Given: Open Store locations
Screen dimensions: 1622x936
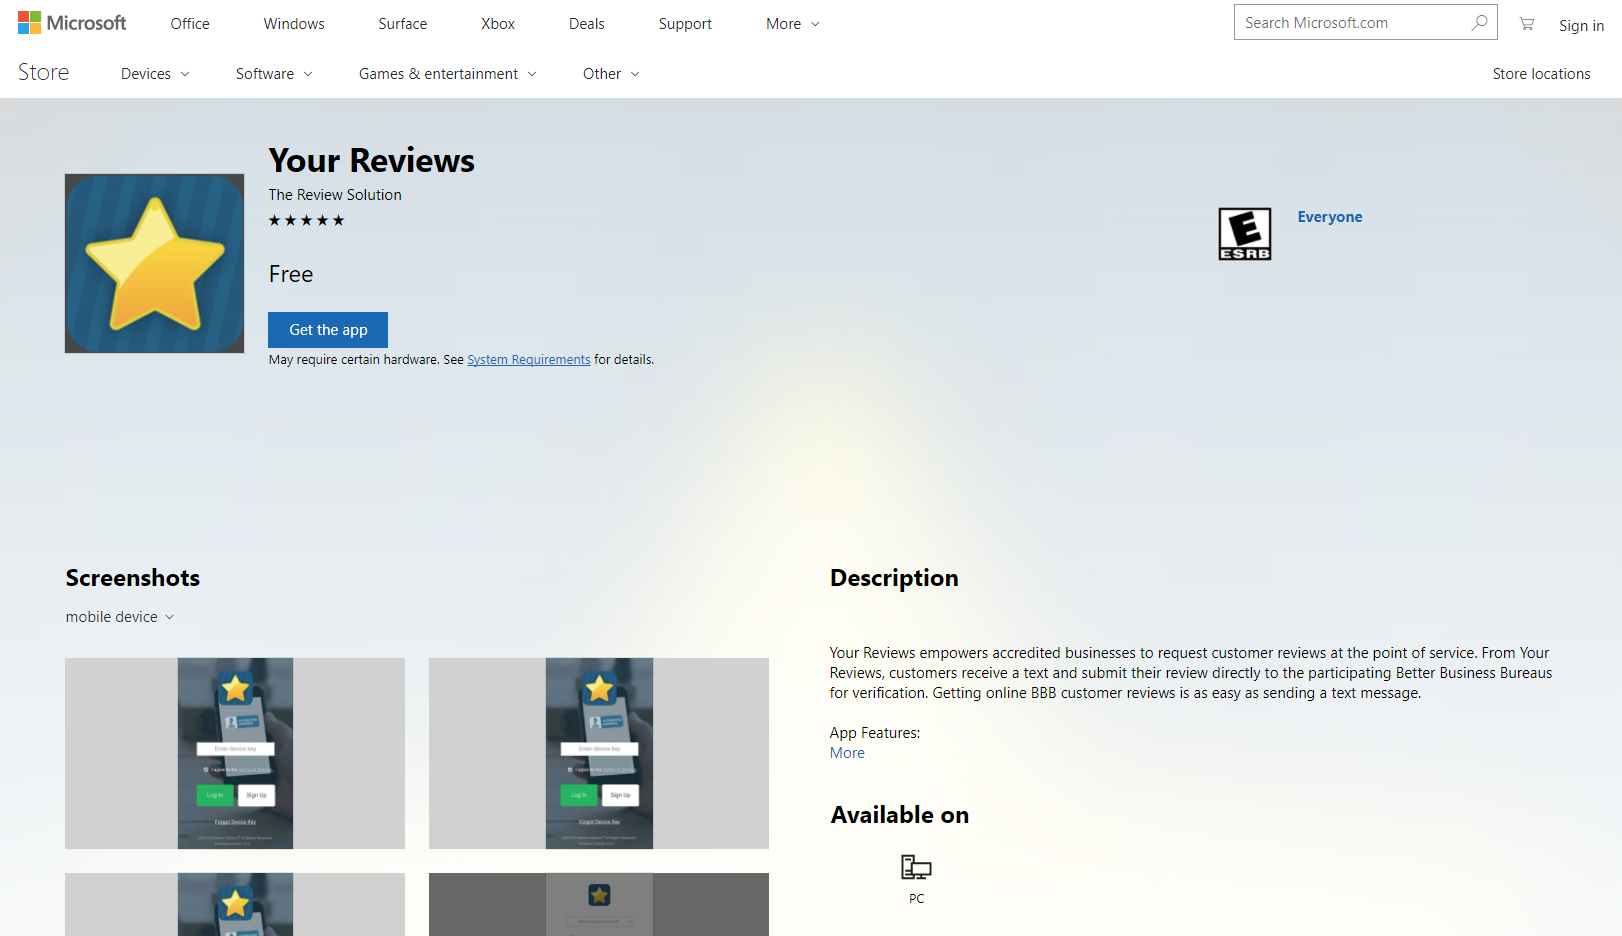Looking at the screenshot, I should 1541,74.
